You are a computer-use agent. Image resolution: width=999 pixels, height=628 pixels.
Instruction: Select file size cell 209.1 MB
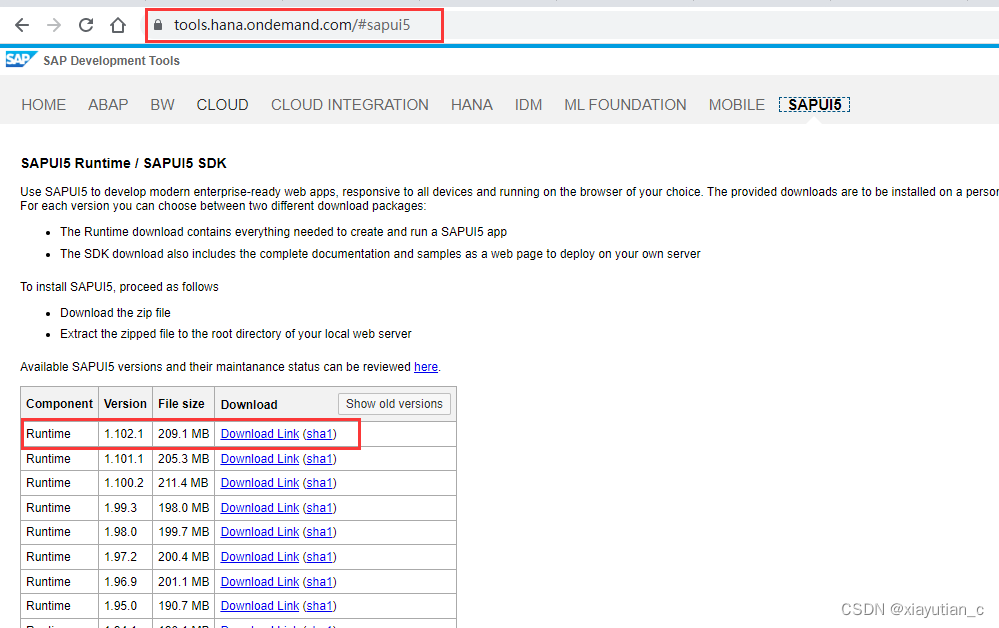click(x=183, y=434)
